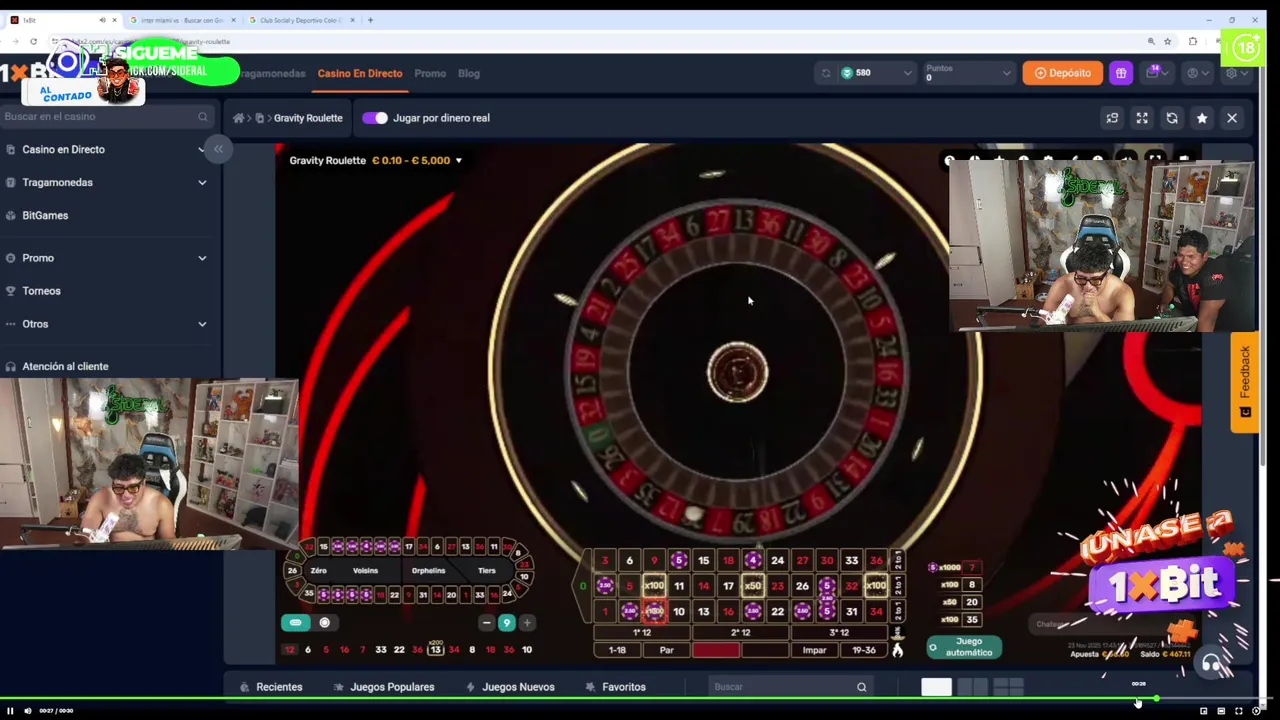Mute the 1xBit browser tab audio
Screen dimensions: 1280x720
tap(102, 20)
